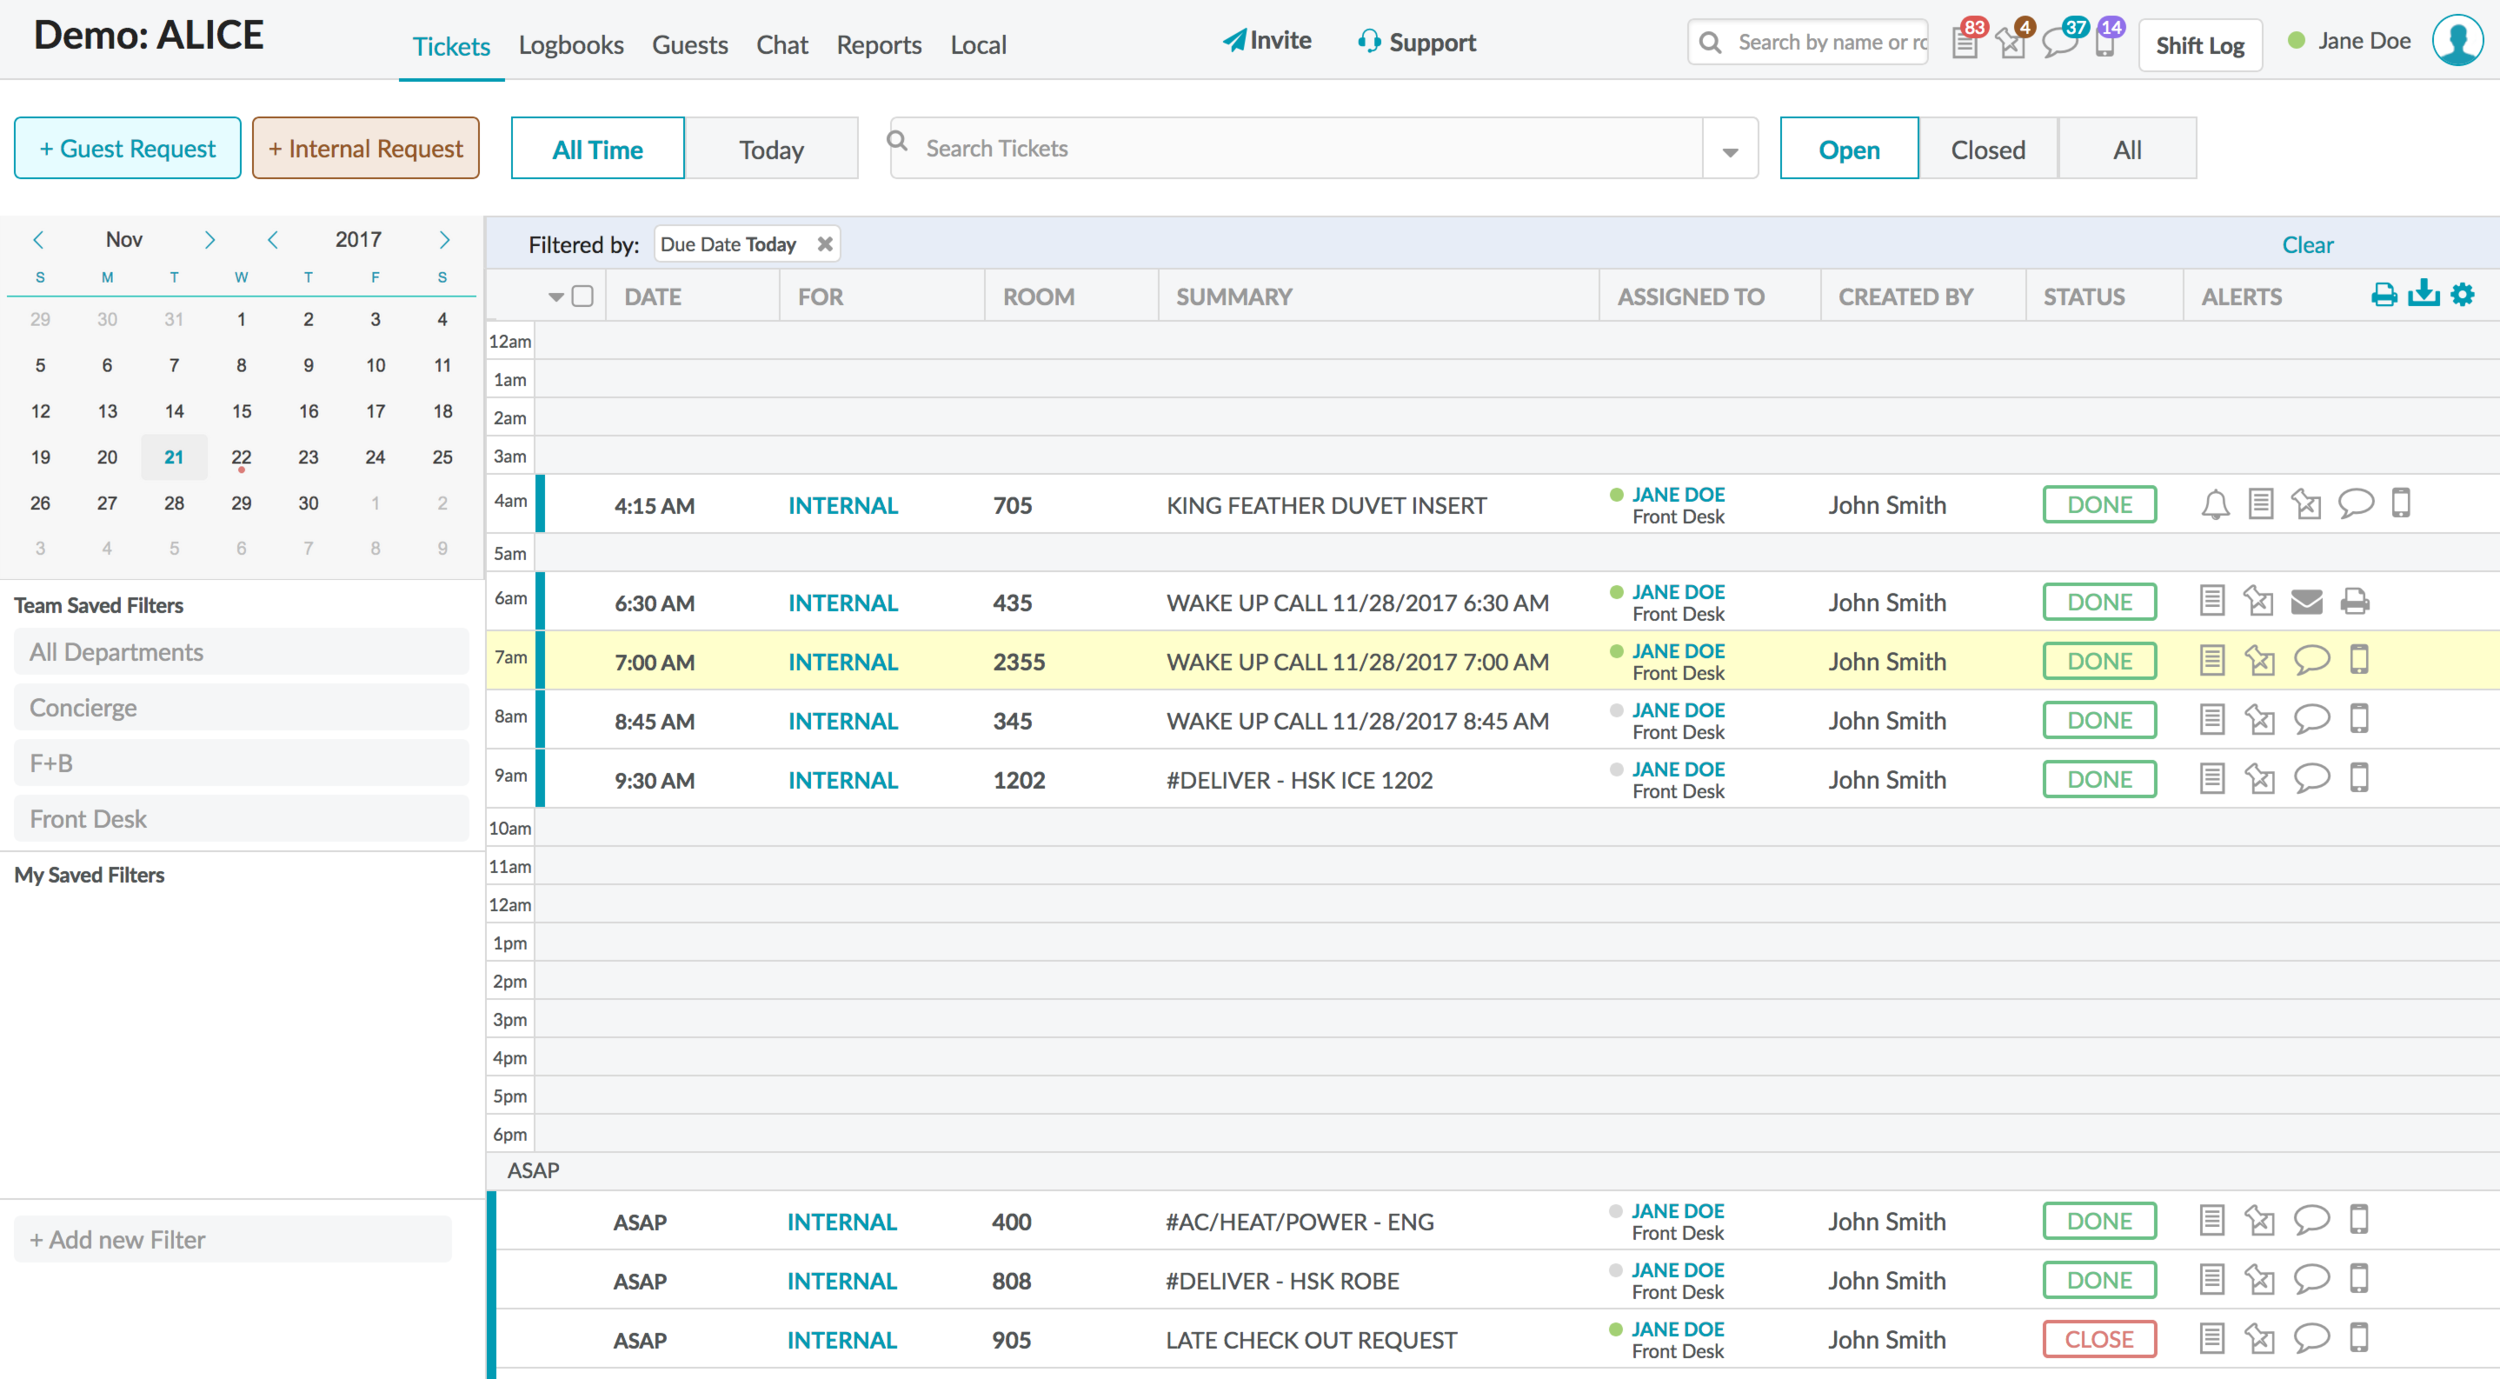Screen dimensions: 2500x1379
Task: Open chat bubble notifications in header
Action: click(2060, 43)
